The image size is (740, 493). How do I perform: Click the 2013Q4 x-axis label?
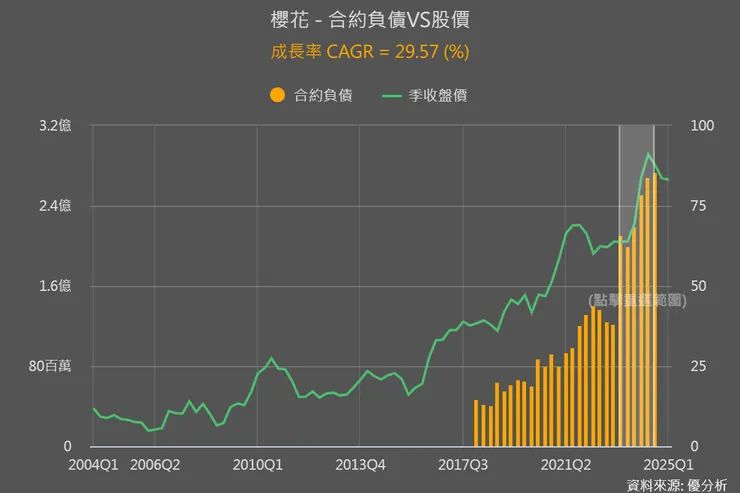click(360, 465)
